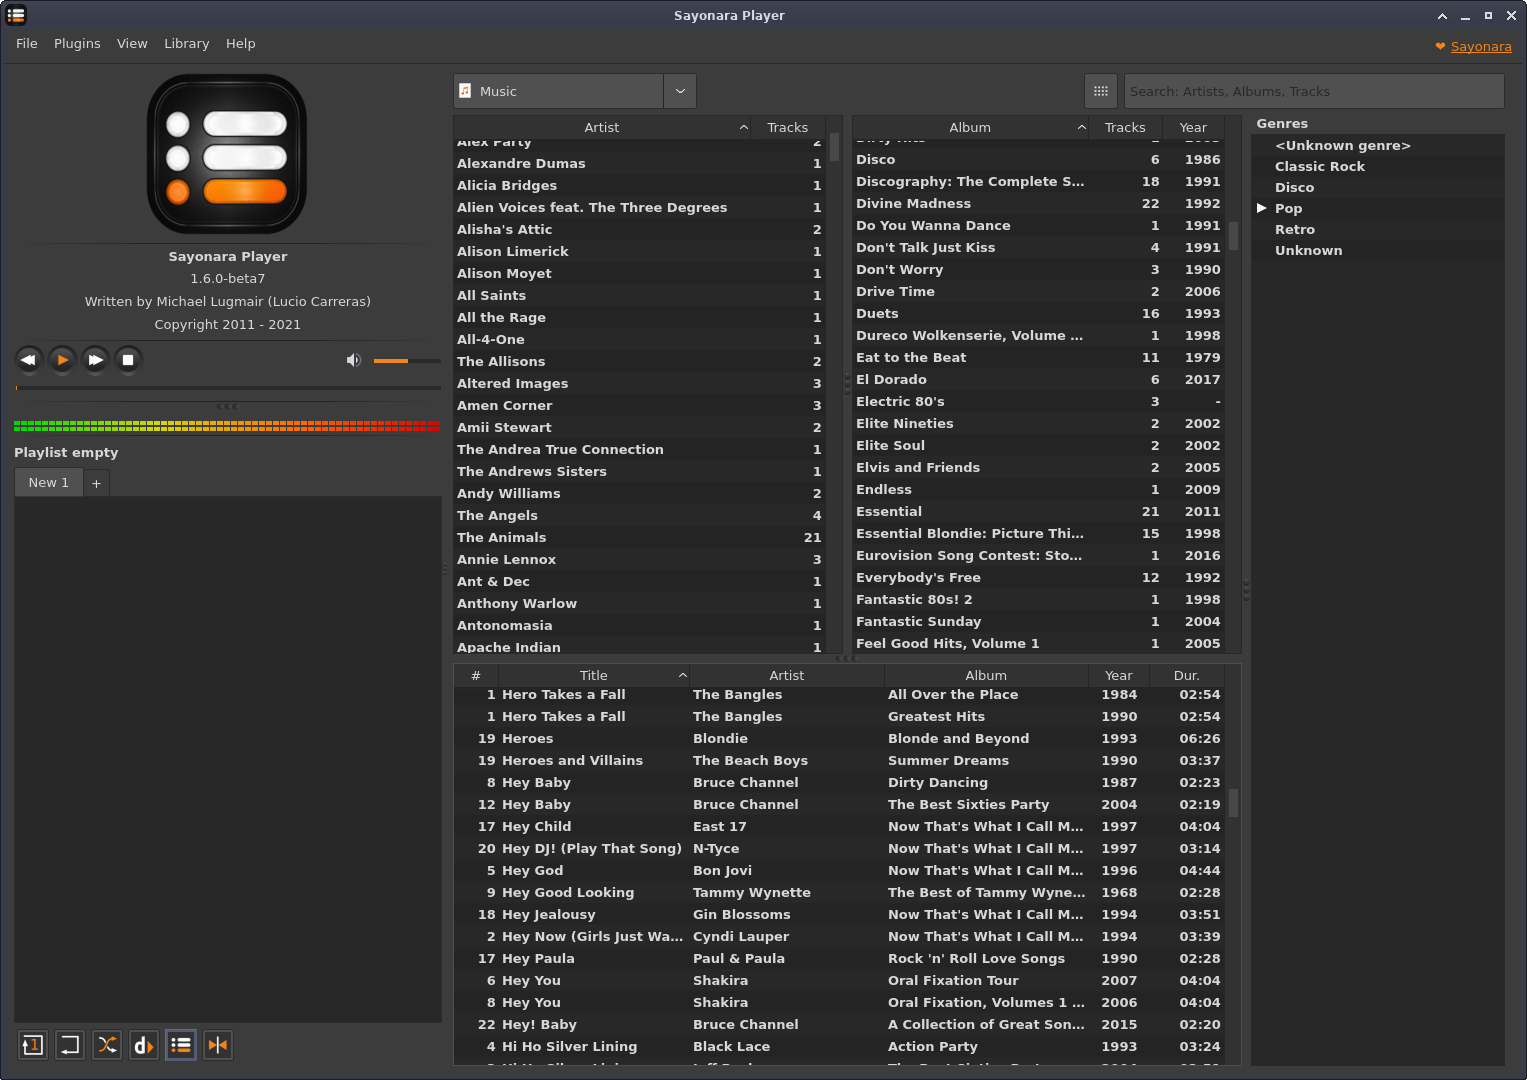Select album Everybody's Free
1527x1080 pixels.
(x=1039, y=577)
